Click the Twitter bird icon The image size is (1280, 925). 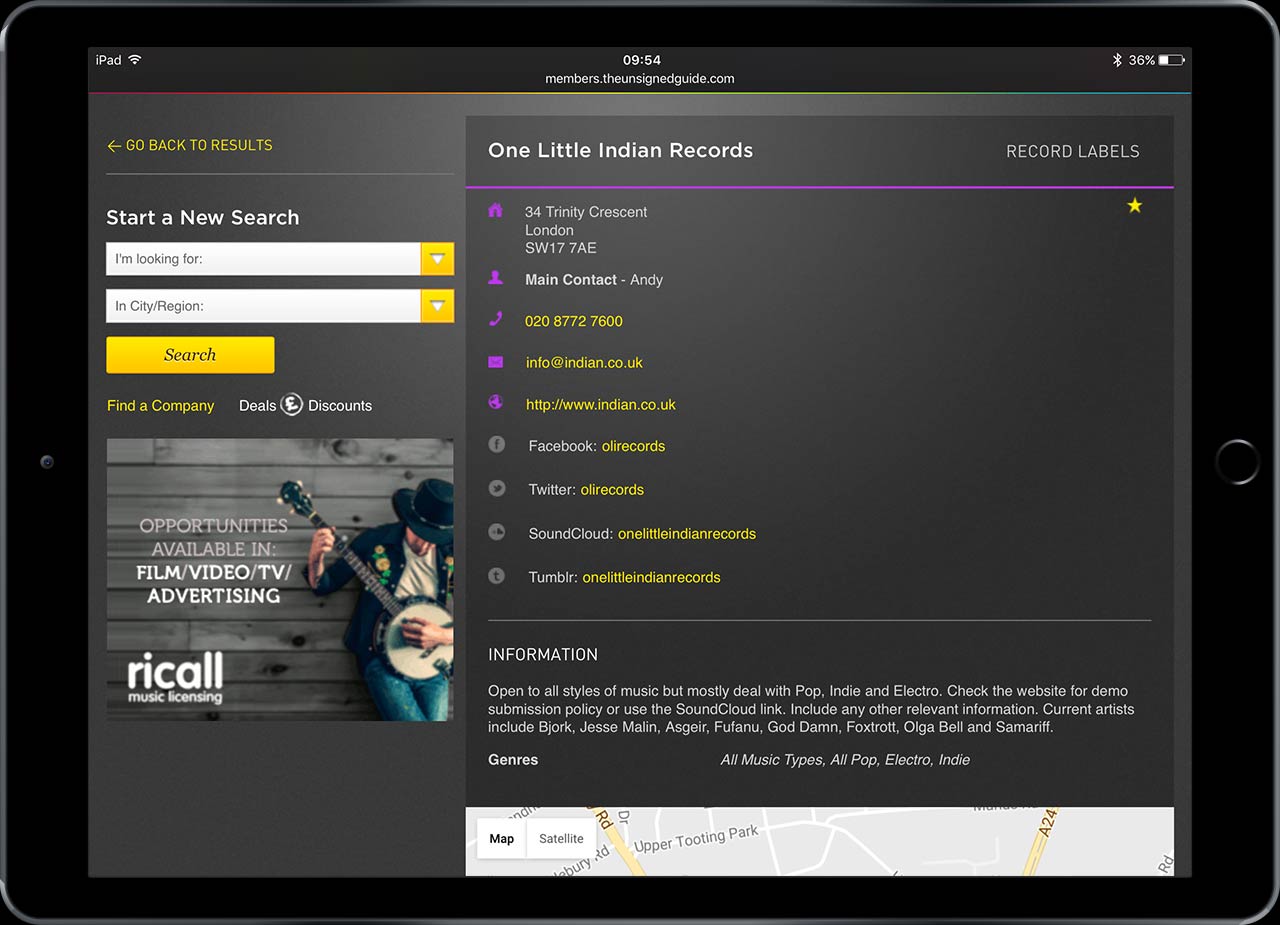[496, 488]
